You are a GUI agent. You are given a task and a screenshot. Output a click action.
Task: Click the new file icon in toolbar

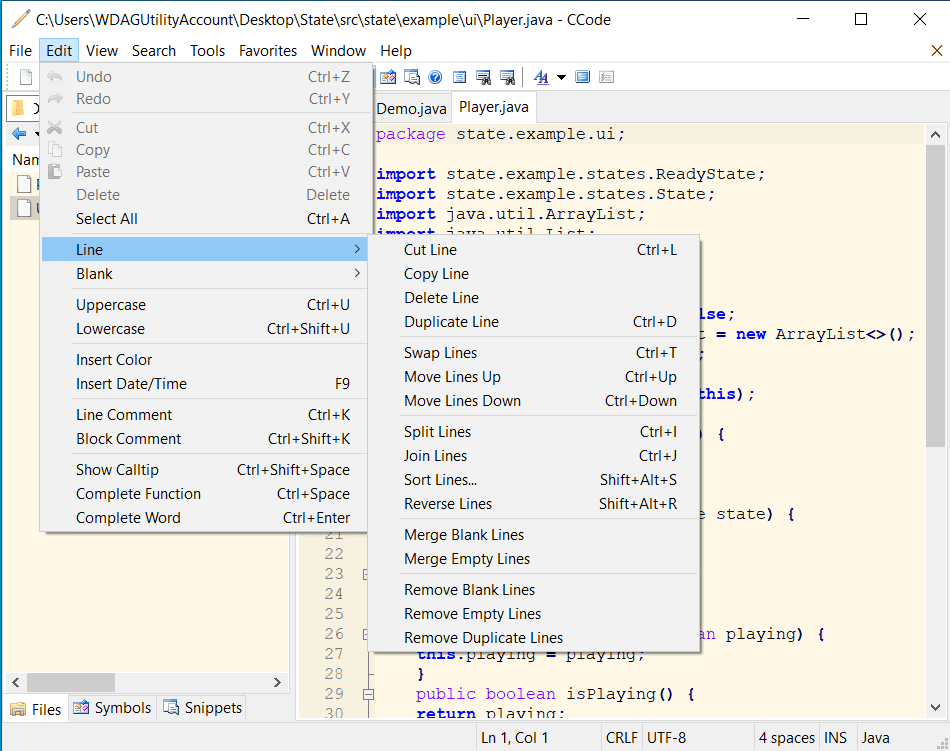(x=25, y=77)
